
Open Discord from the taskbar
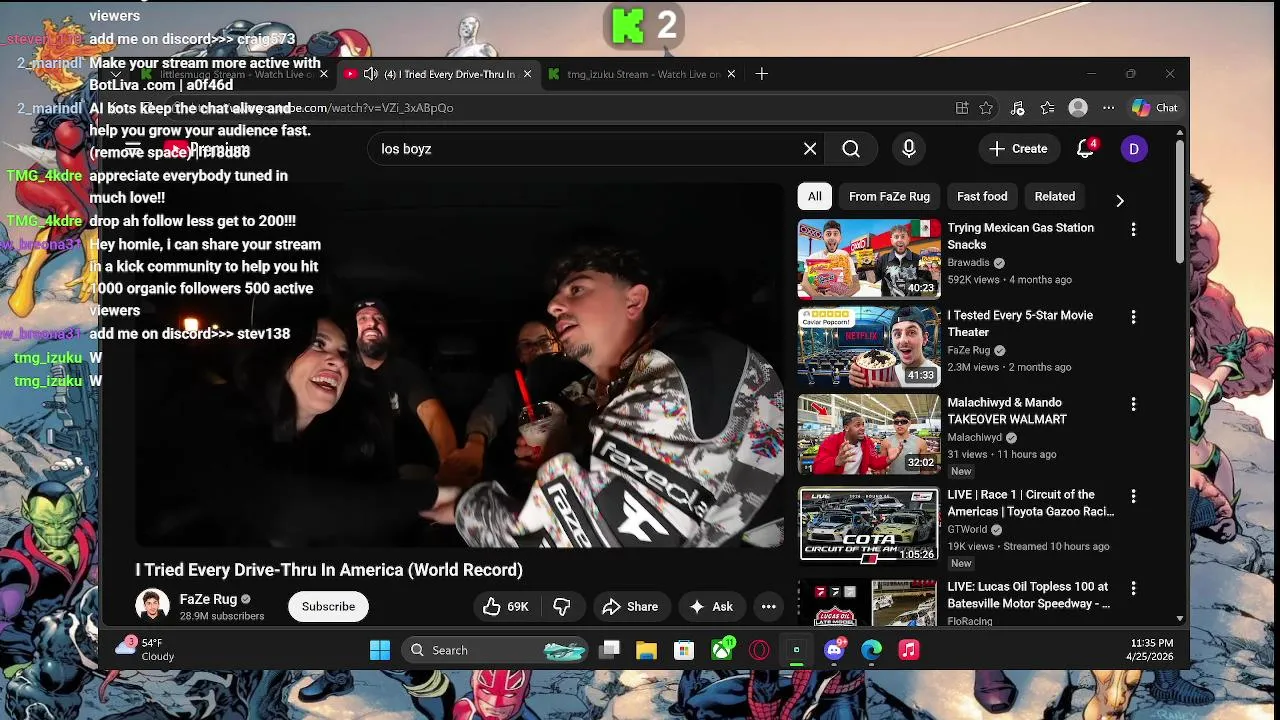pyautogui.click(x=834, y=650)
